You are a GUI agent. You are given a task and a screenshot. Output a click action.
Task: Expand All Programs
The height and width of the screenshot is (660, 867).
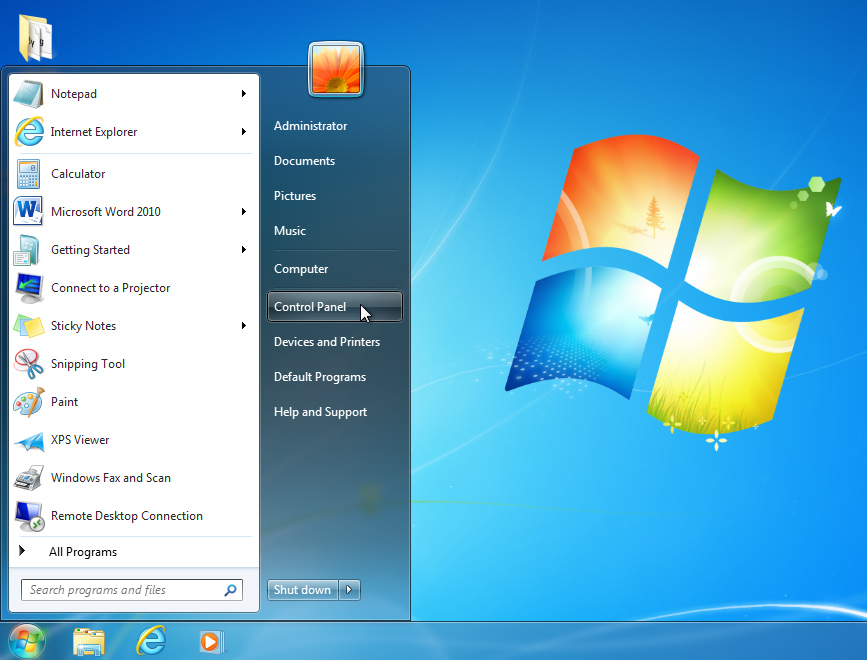coord(84,551)
